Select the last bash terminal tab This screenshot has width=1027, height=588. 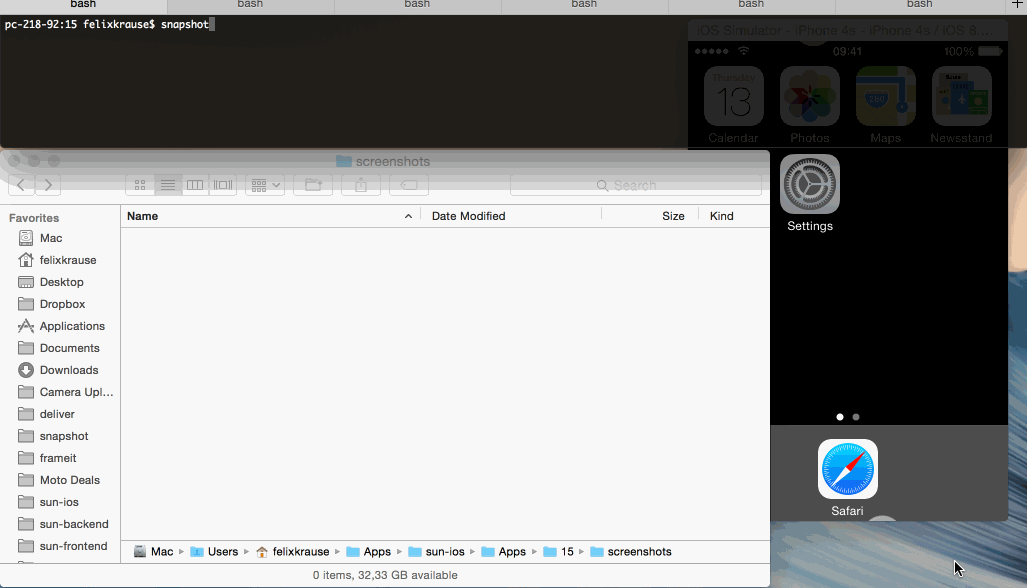point(918,5)
